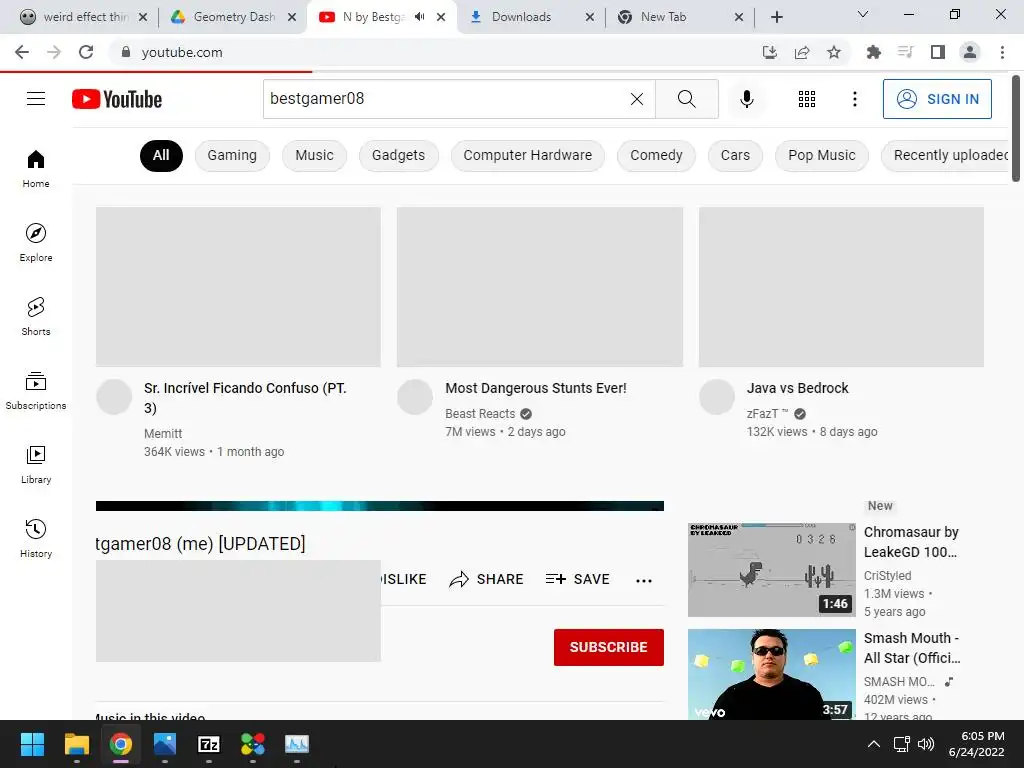Show hidden system tray icons
The width and height of the screenshot is (1024, 768).
pos(874,744)
